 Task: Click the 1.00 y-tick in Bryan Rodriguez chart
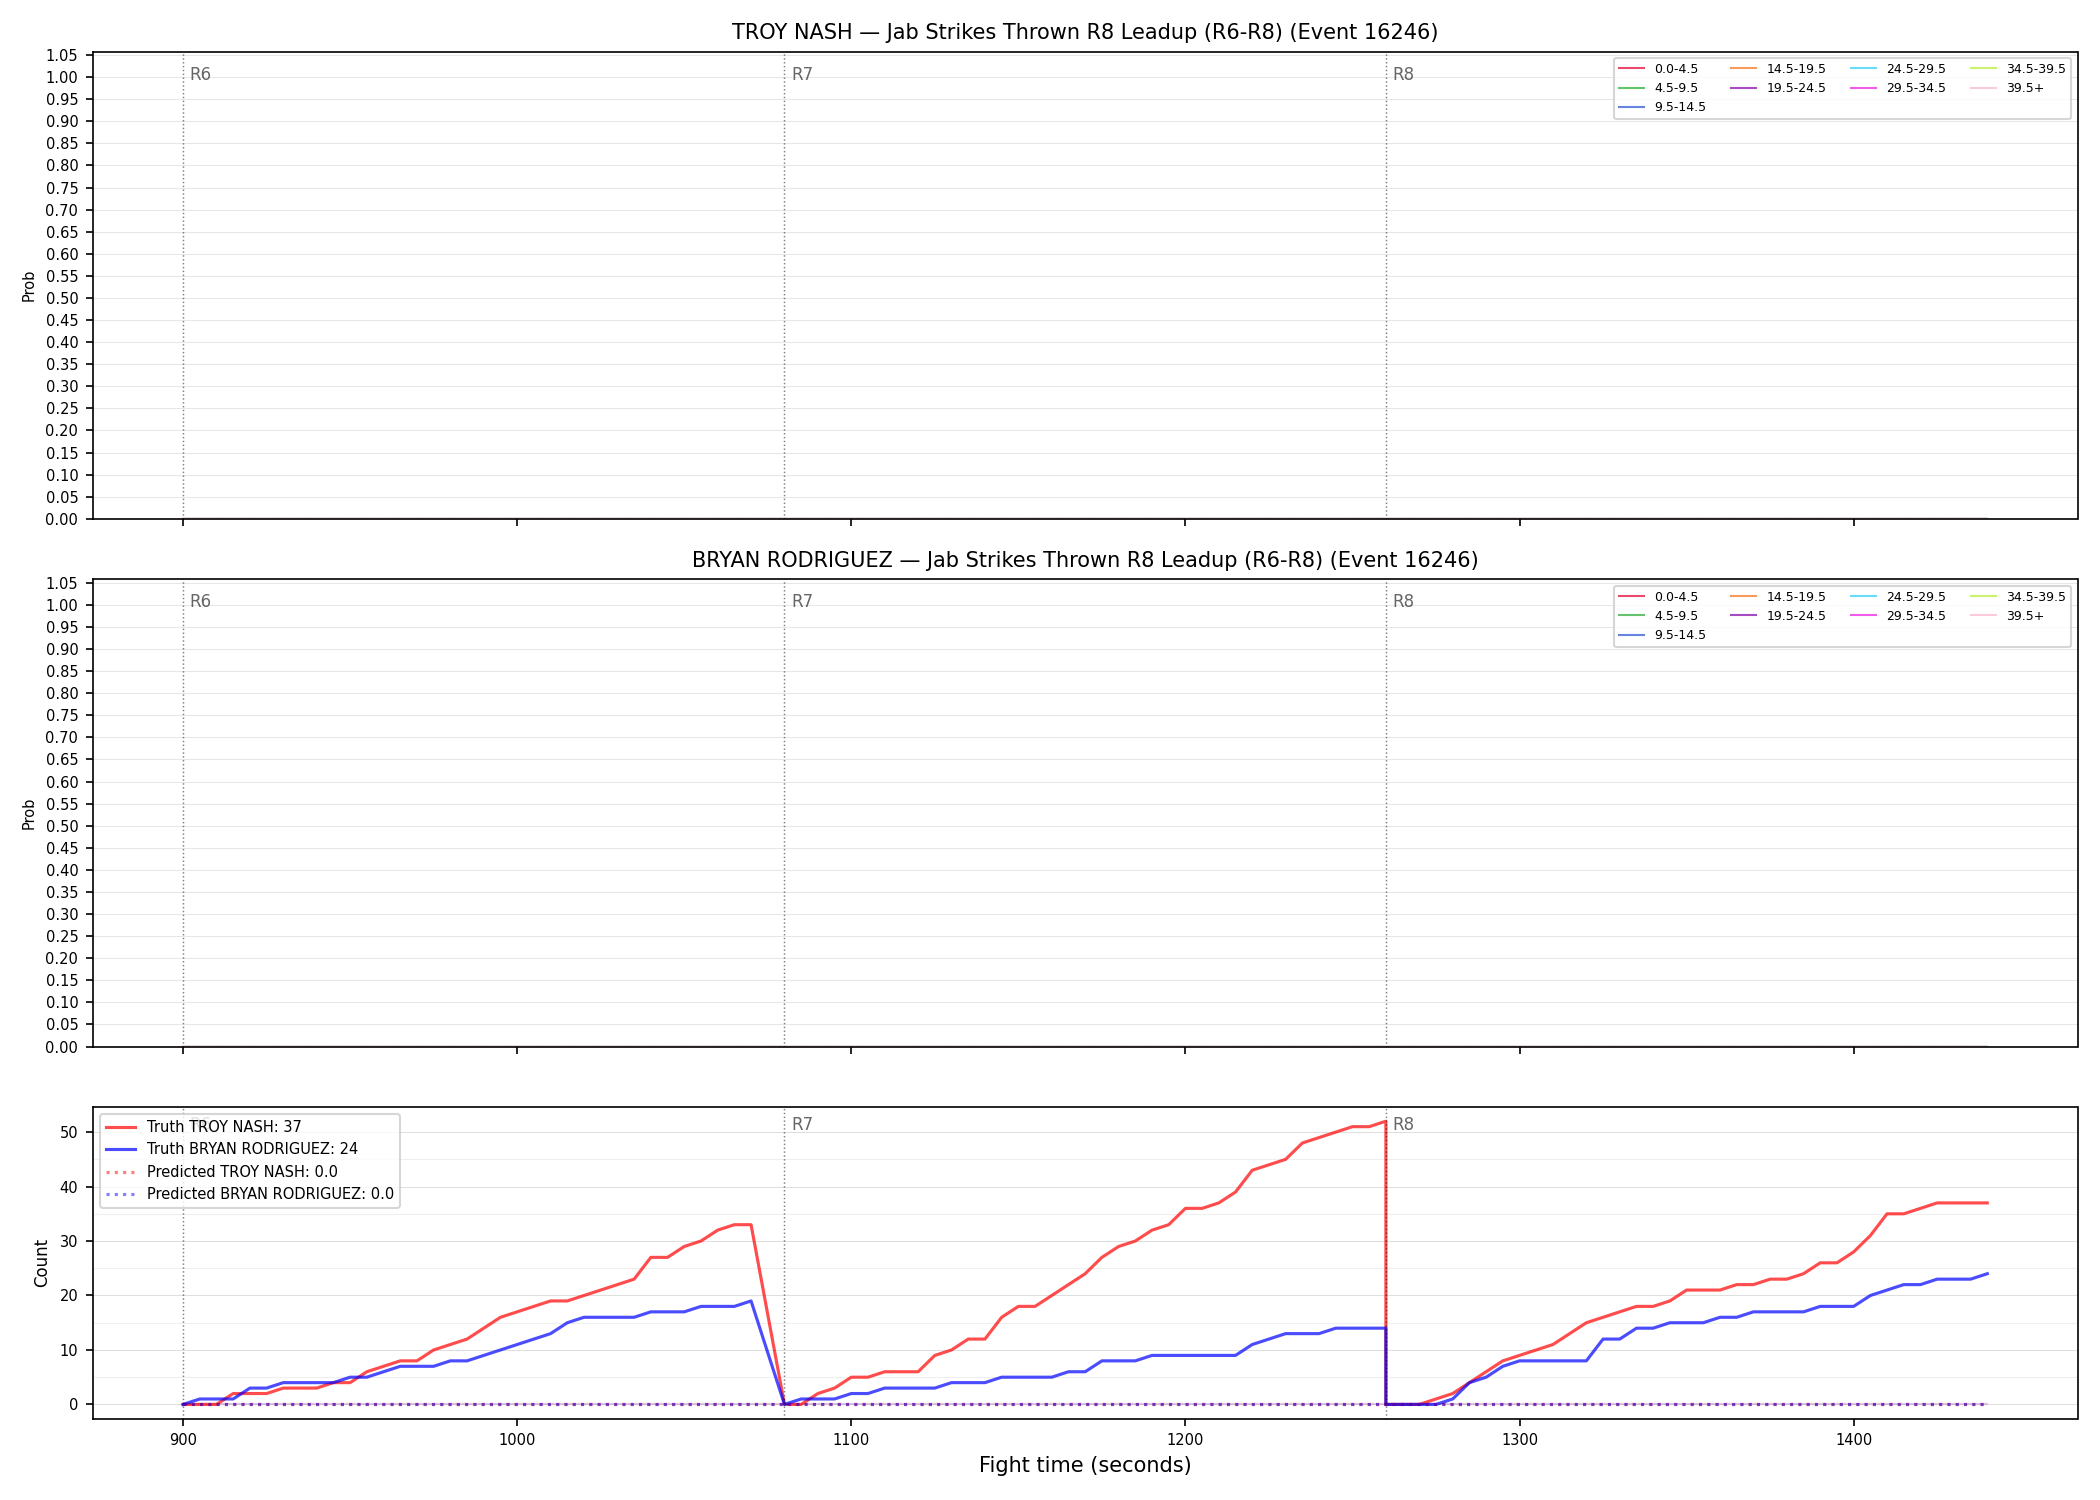click(62, 606)
